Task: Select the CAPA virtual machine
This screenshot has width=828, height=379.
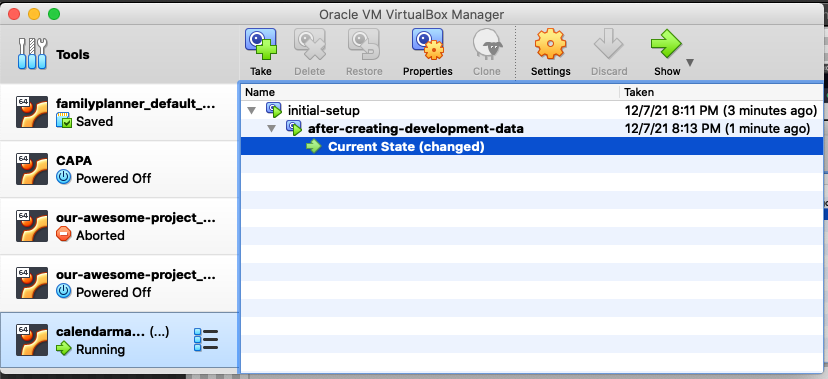Action: [119, 169]
